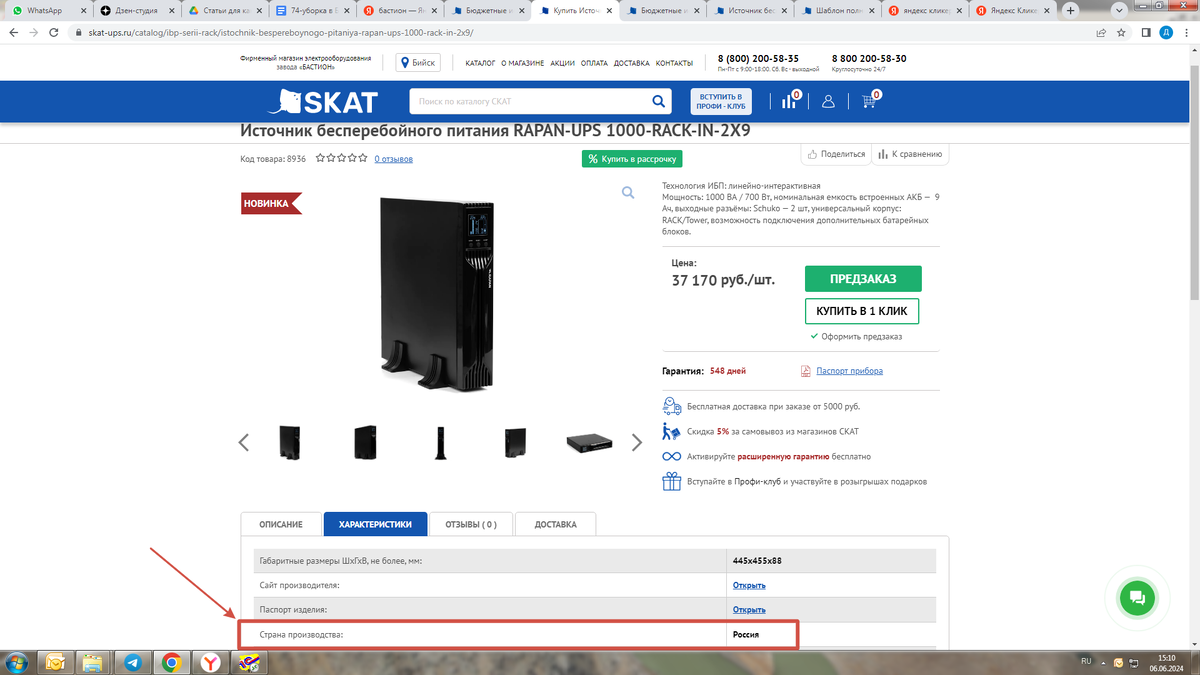Screen dimensions: 1200x675
Task: Open КОНТАКТЫ menu item
Action: 674,63
